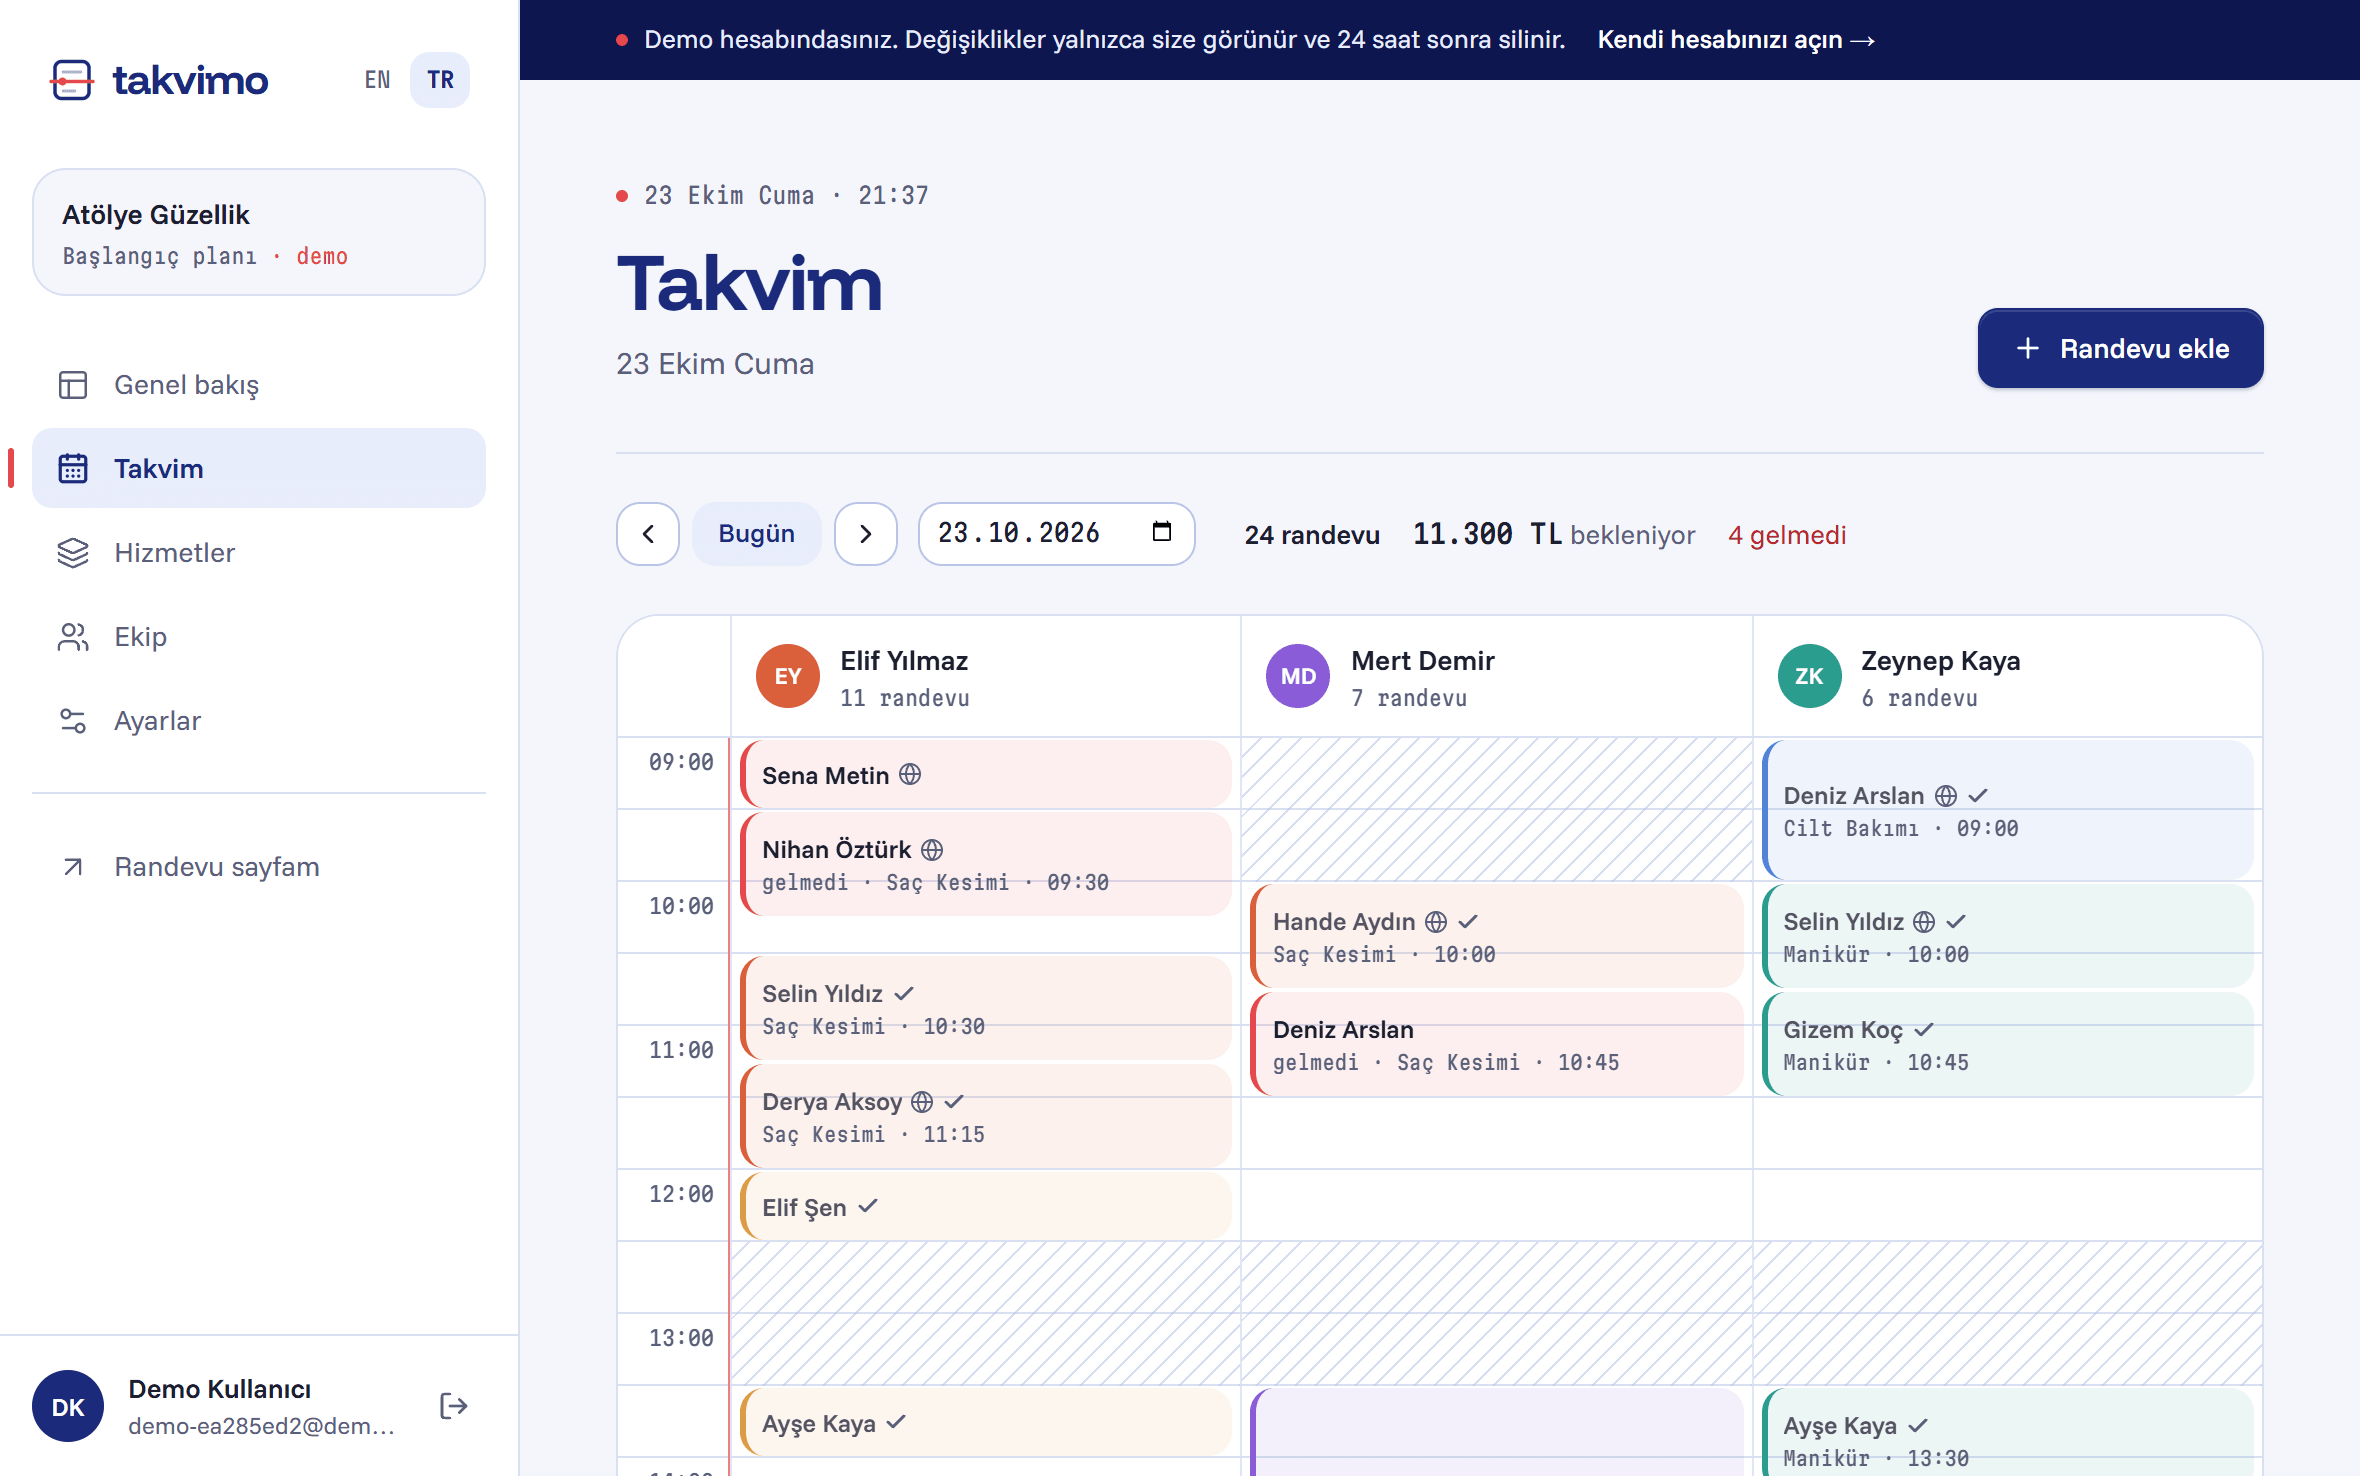This screenshot has height=1476, width=2360.
Task: Open the Randevu sayfam external link
Action: pyautogui.click(x=259, y=867)
